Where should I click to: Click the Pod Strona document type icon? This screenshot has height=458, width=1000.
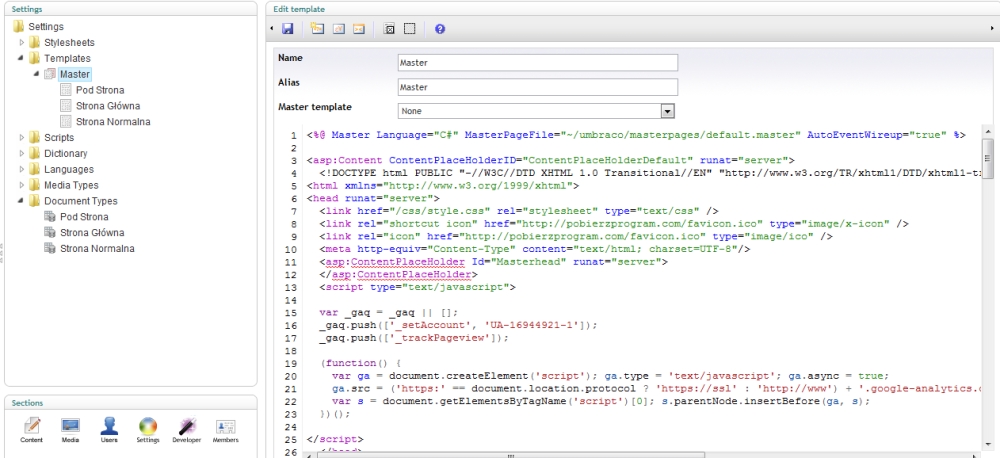[50, 217]
